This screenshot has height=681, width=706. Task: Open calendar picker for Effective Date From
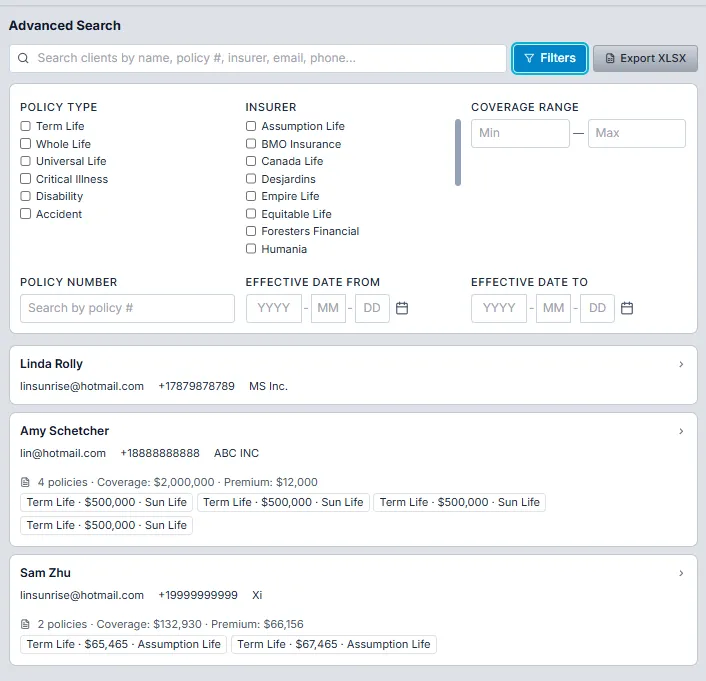click(402, 308)
